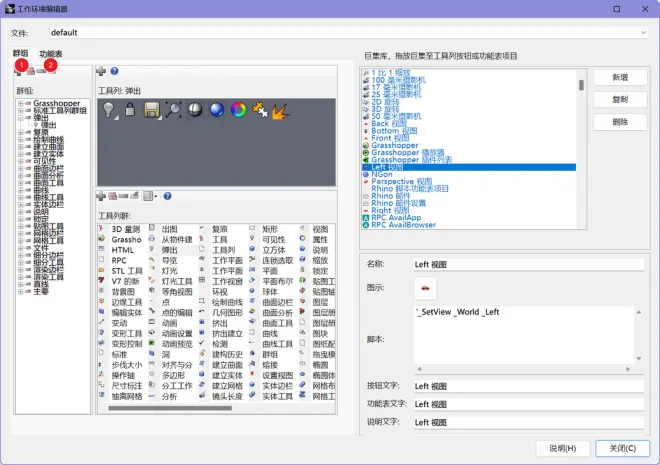The width and height of the screenshot is (660, 465).
Task: Expand the 主要 group node
Action: pos(20,291)
